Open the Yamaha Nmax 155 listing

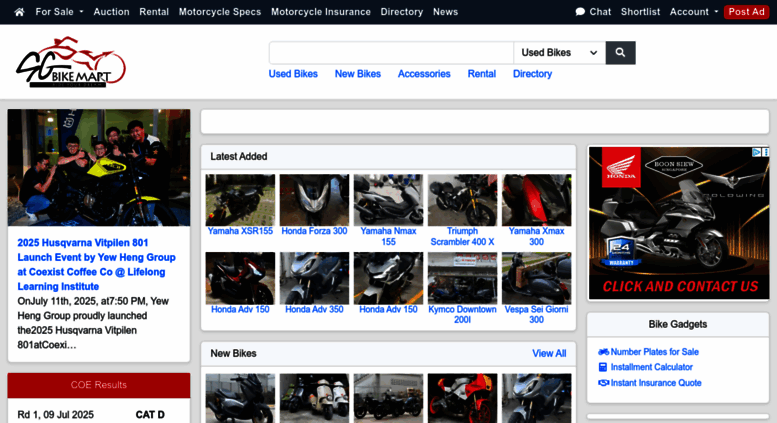pos(388,236)
